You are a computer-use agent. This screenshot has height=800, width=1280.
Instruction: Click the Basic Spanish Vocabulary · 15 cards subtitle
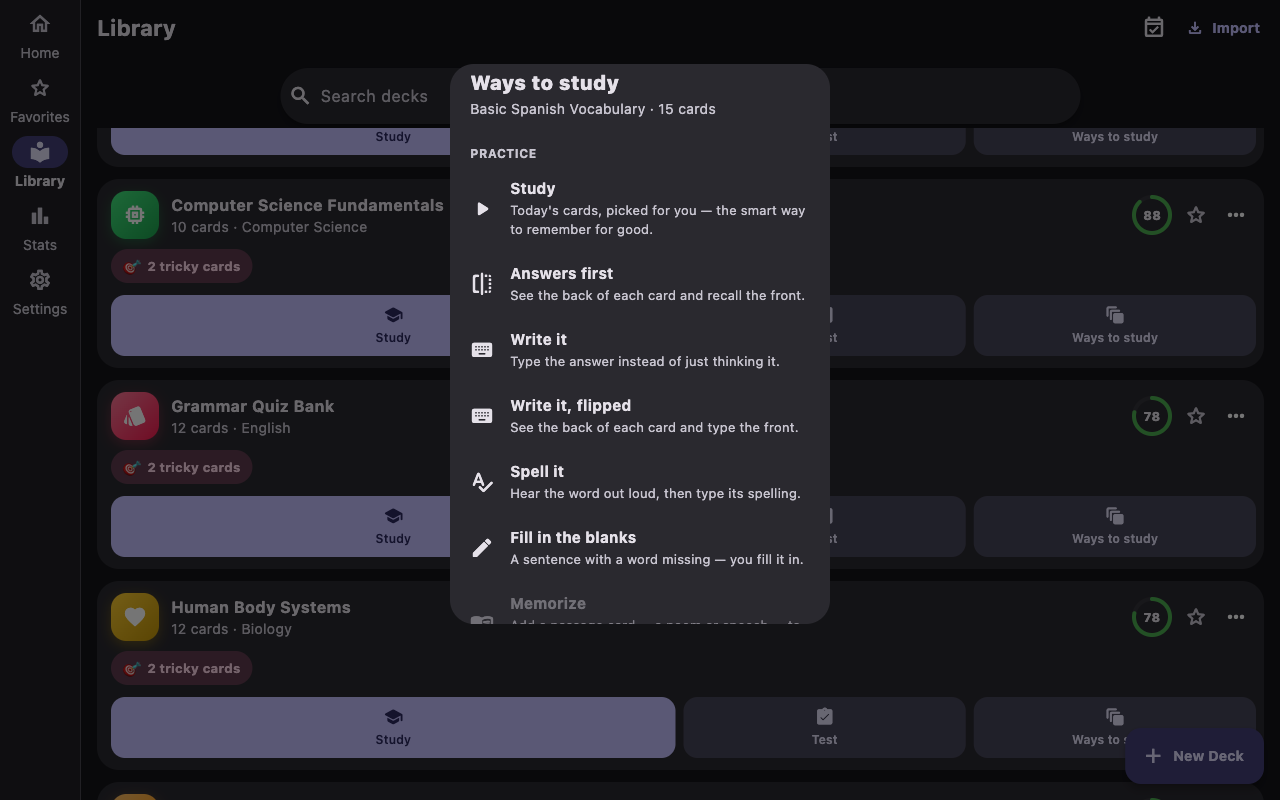coord(593,109)
